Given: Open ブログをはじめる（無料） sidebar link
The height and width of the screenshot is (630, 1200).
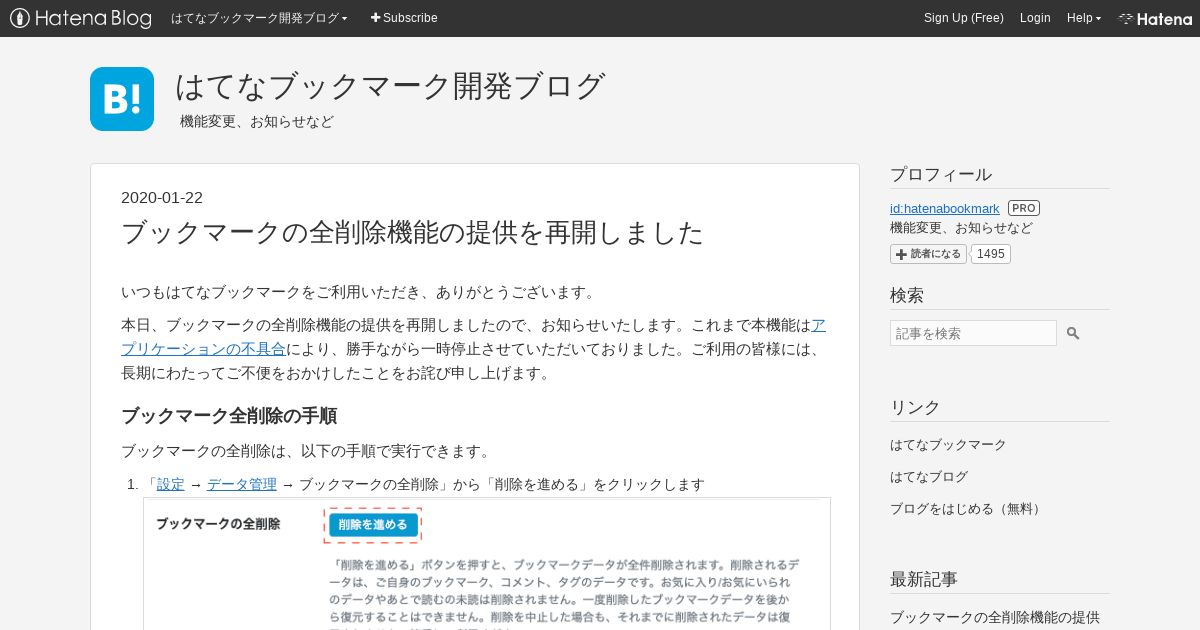Looking at the screenshot, I should [x=968, y=509].
